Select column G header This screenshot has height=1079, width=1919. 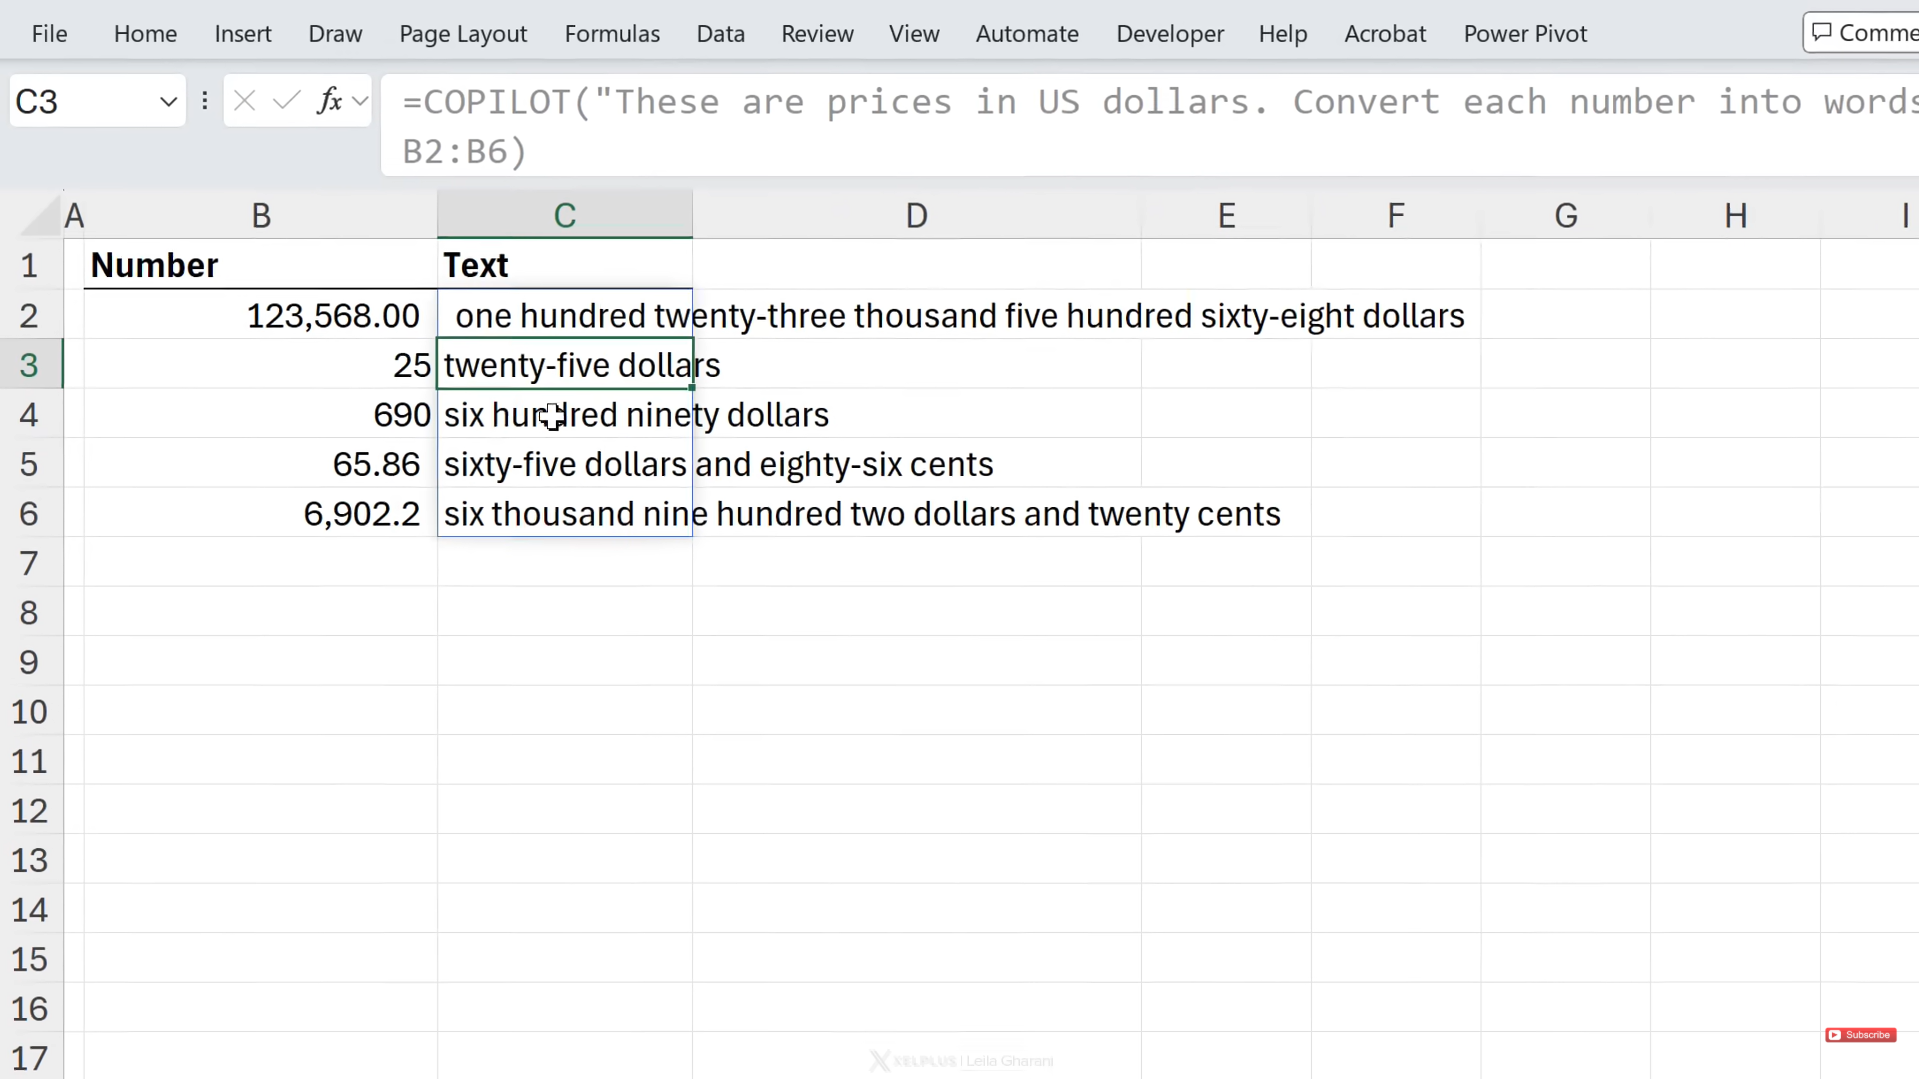click(x=1566, y=215)
